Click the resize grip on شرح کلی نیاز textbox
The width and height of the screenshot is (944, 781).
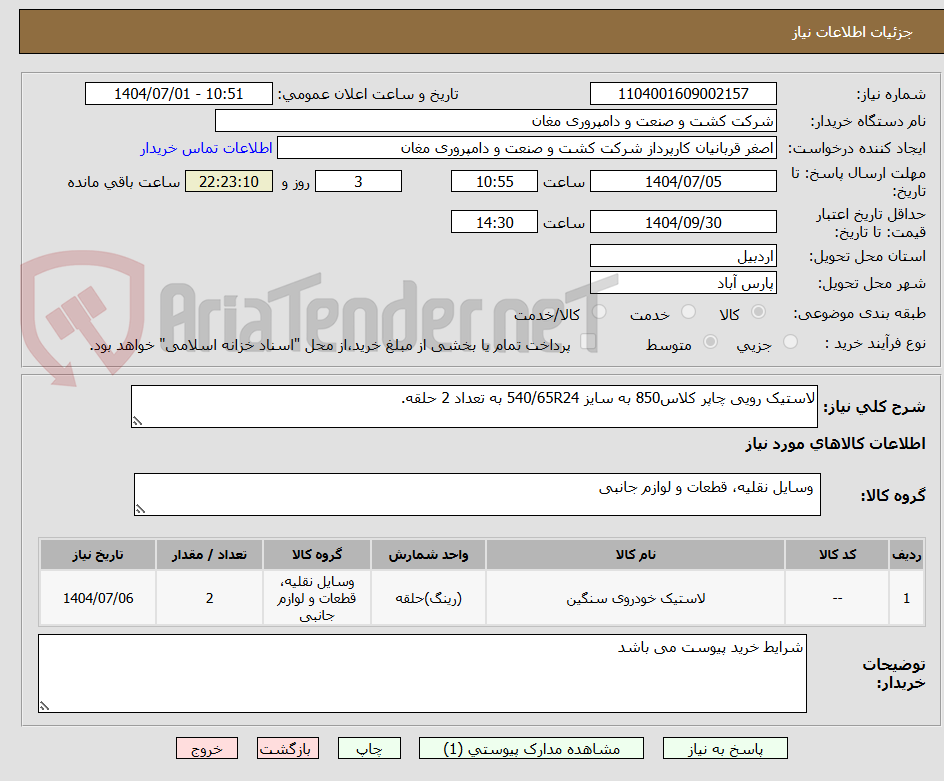[x=139, y=421]
